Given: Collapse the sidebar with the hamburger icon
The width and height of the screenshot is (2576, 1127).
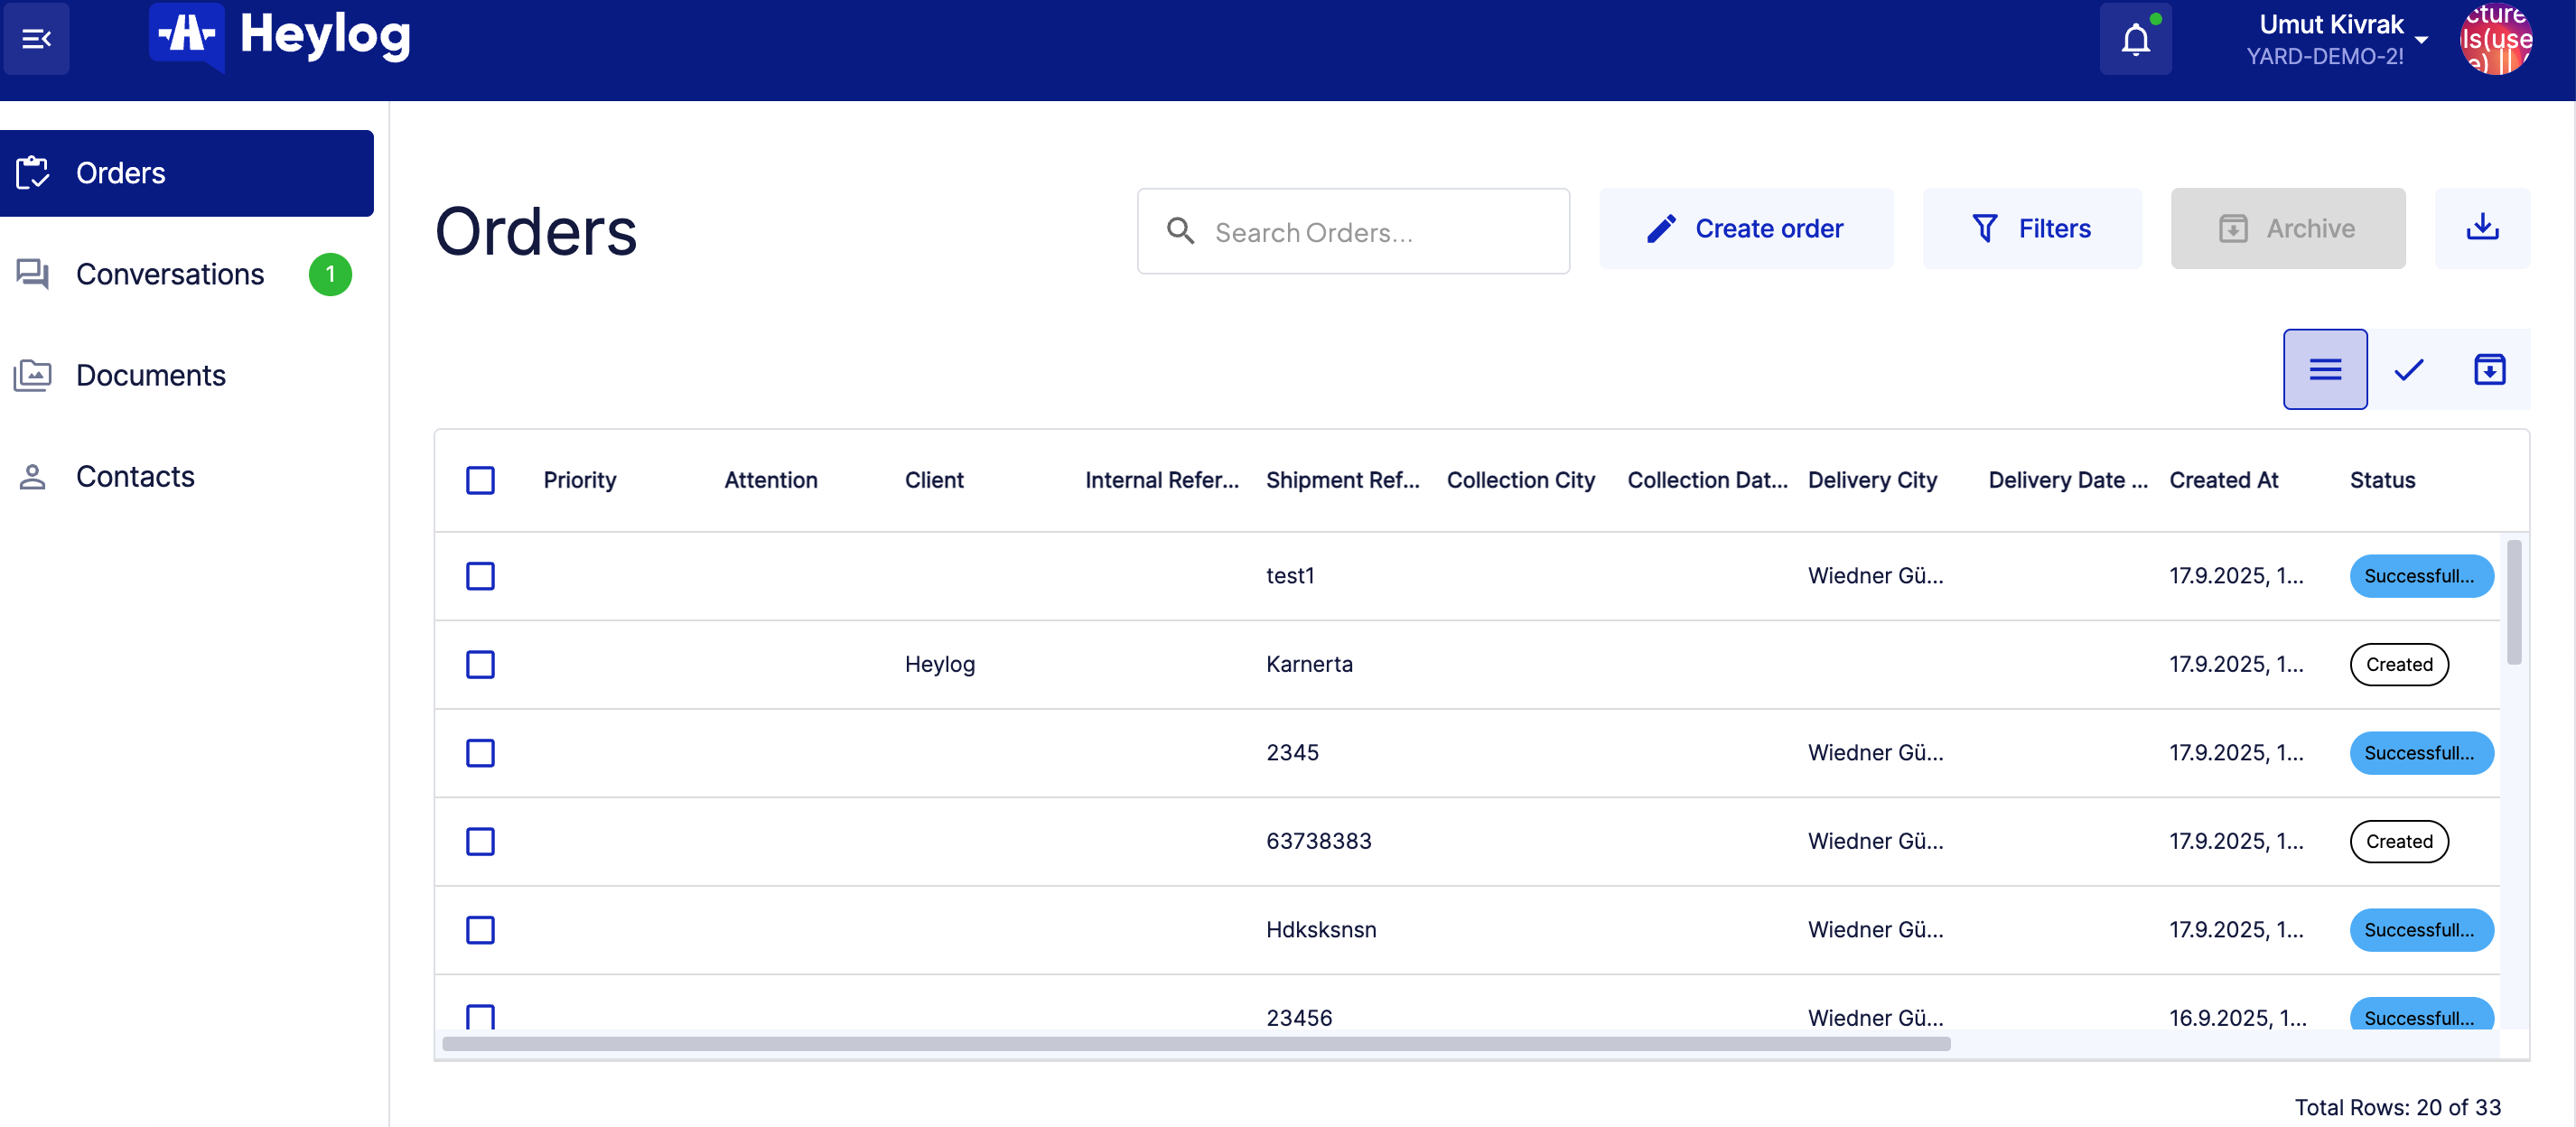Looking at the screenshot, I should click(x=36, y=38).
